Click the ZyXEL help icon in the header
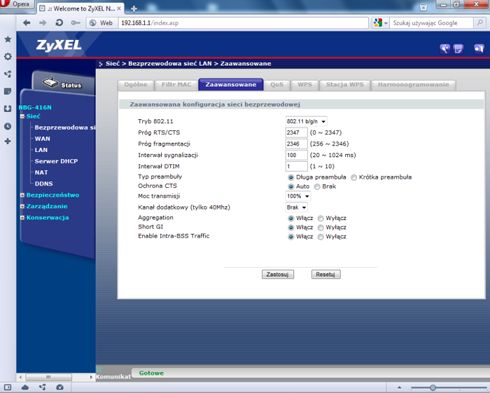This screenshot has height=393, width=490. pyautogui.click(x=459, y=49)
